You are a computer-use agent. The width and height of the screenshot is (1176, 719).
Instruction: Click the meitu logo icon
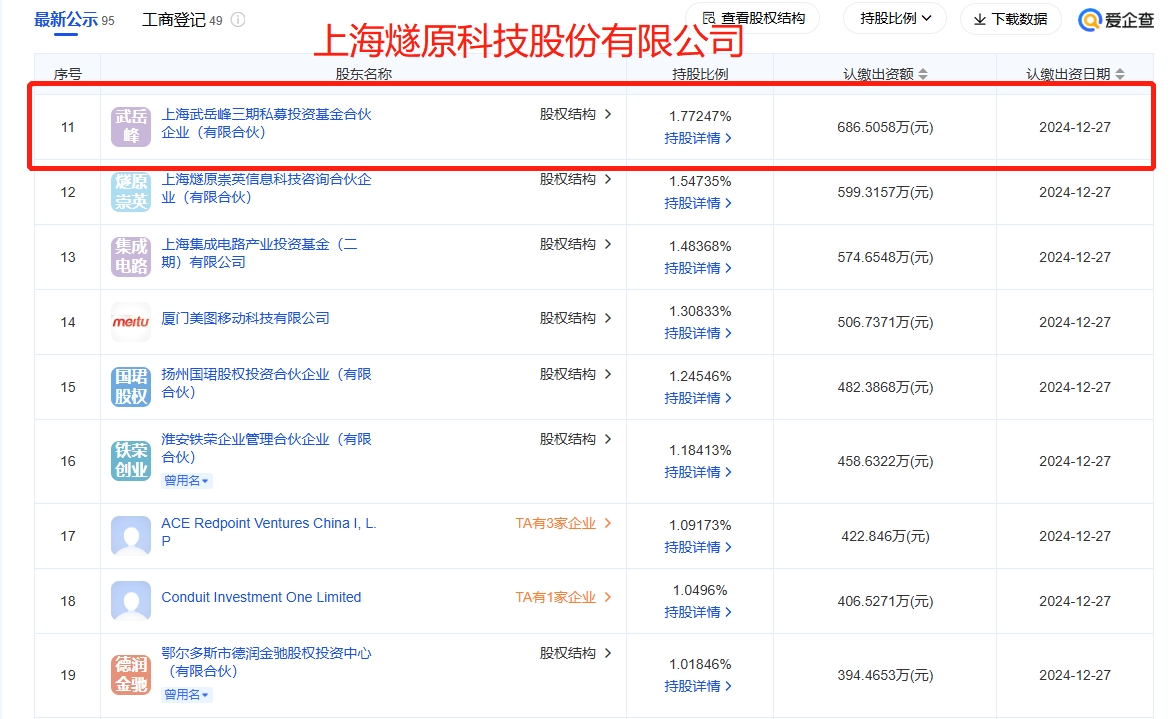pos(131,322)
